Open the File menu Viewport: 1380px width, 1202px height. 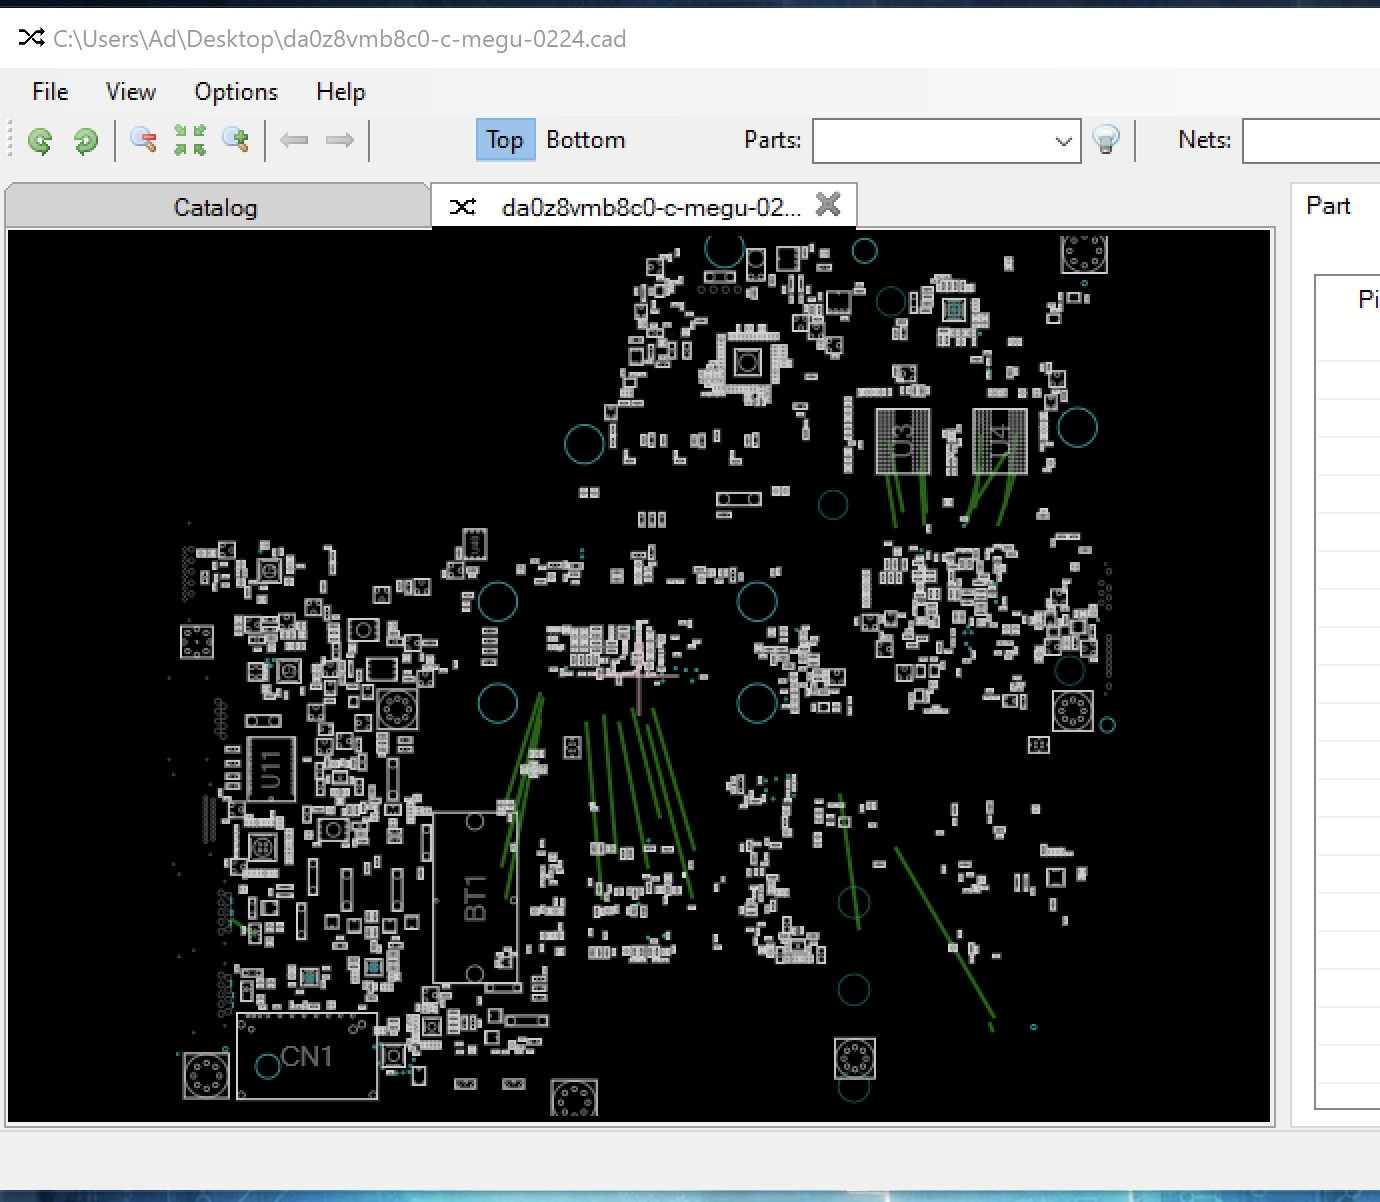click(48, 91)
